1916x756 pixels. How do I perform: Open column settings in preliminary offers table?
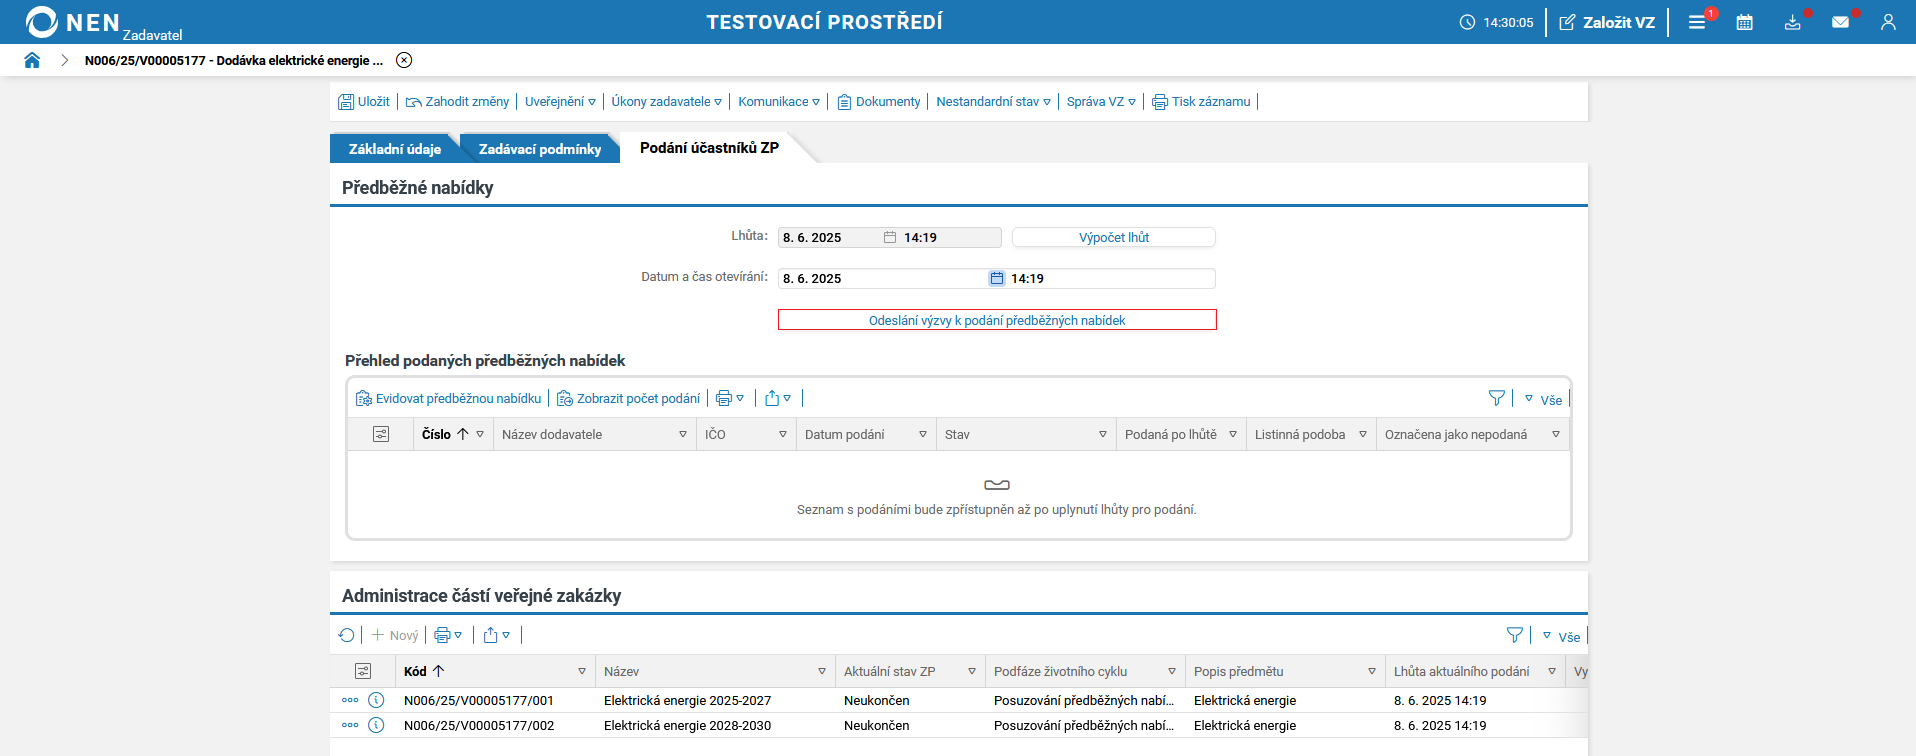coord(380,434)
